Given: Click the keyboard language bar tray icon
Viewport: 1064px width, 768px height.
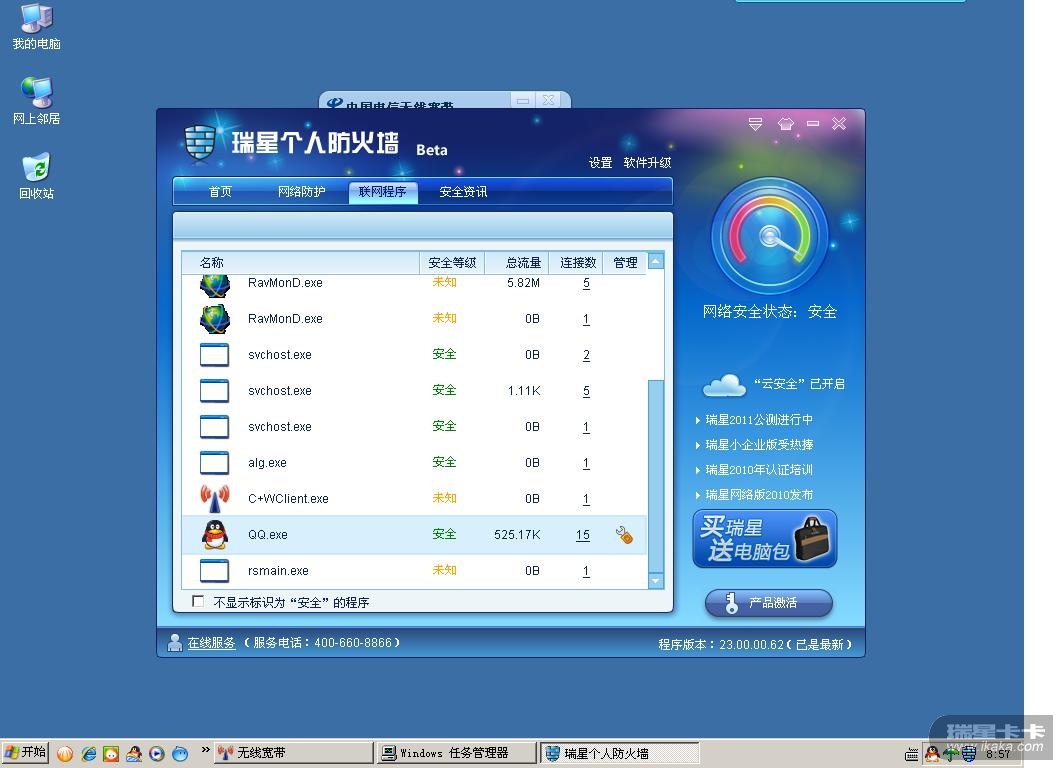Looking at the screenshot, I should click(x=911, y=754).
